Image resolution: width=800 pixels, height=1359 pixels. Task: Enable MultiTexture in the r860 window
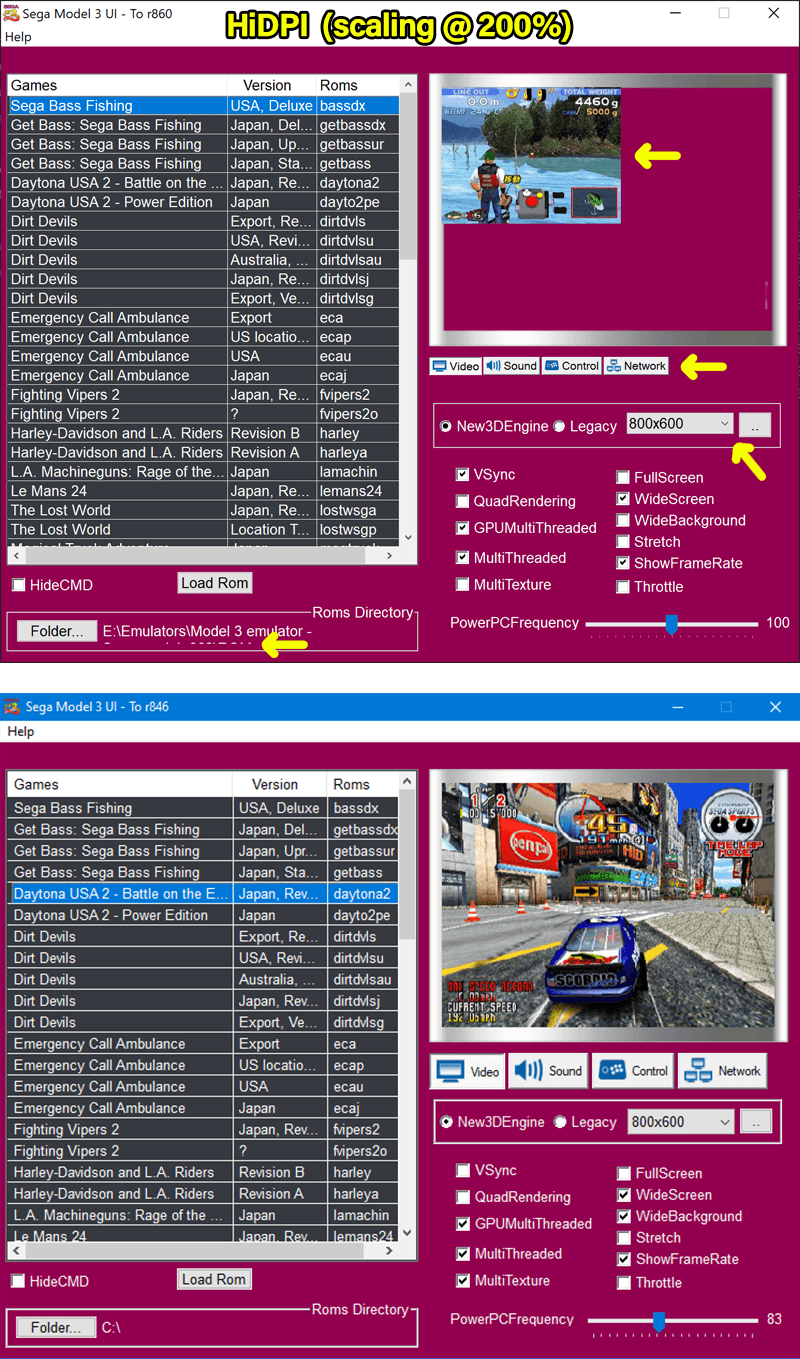click(x=462, y=585)
